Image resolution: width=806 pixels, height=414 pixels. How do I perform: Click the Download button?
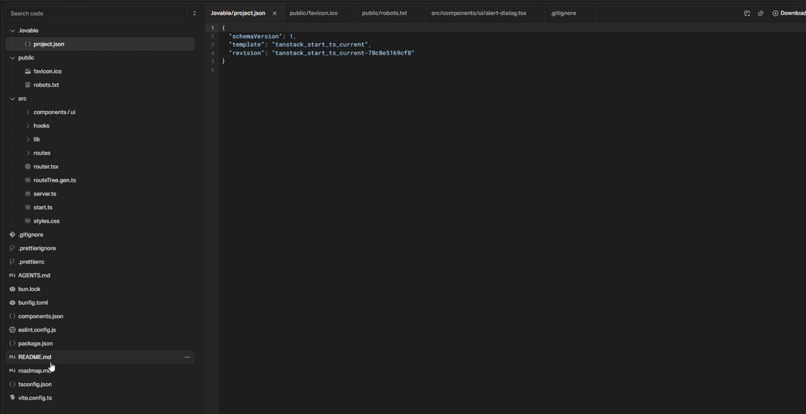point(789,13)
